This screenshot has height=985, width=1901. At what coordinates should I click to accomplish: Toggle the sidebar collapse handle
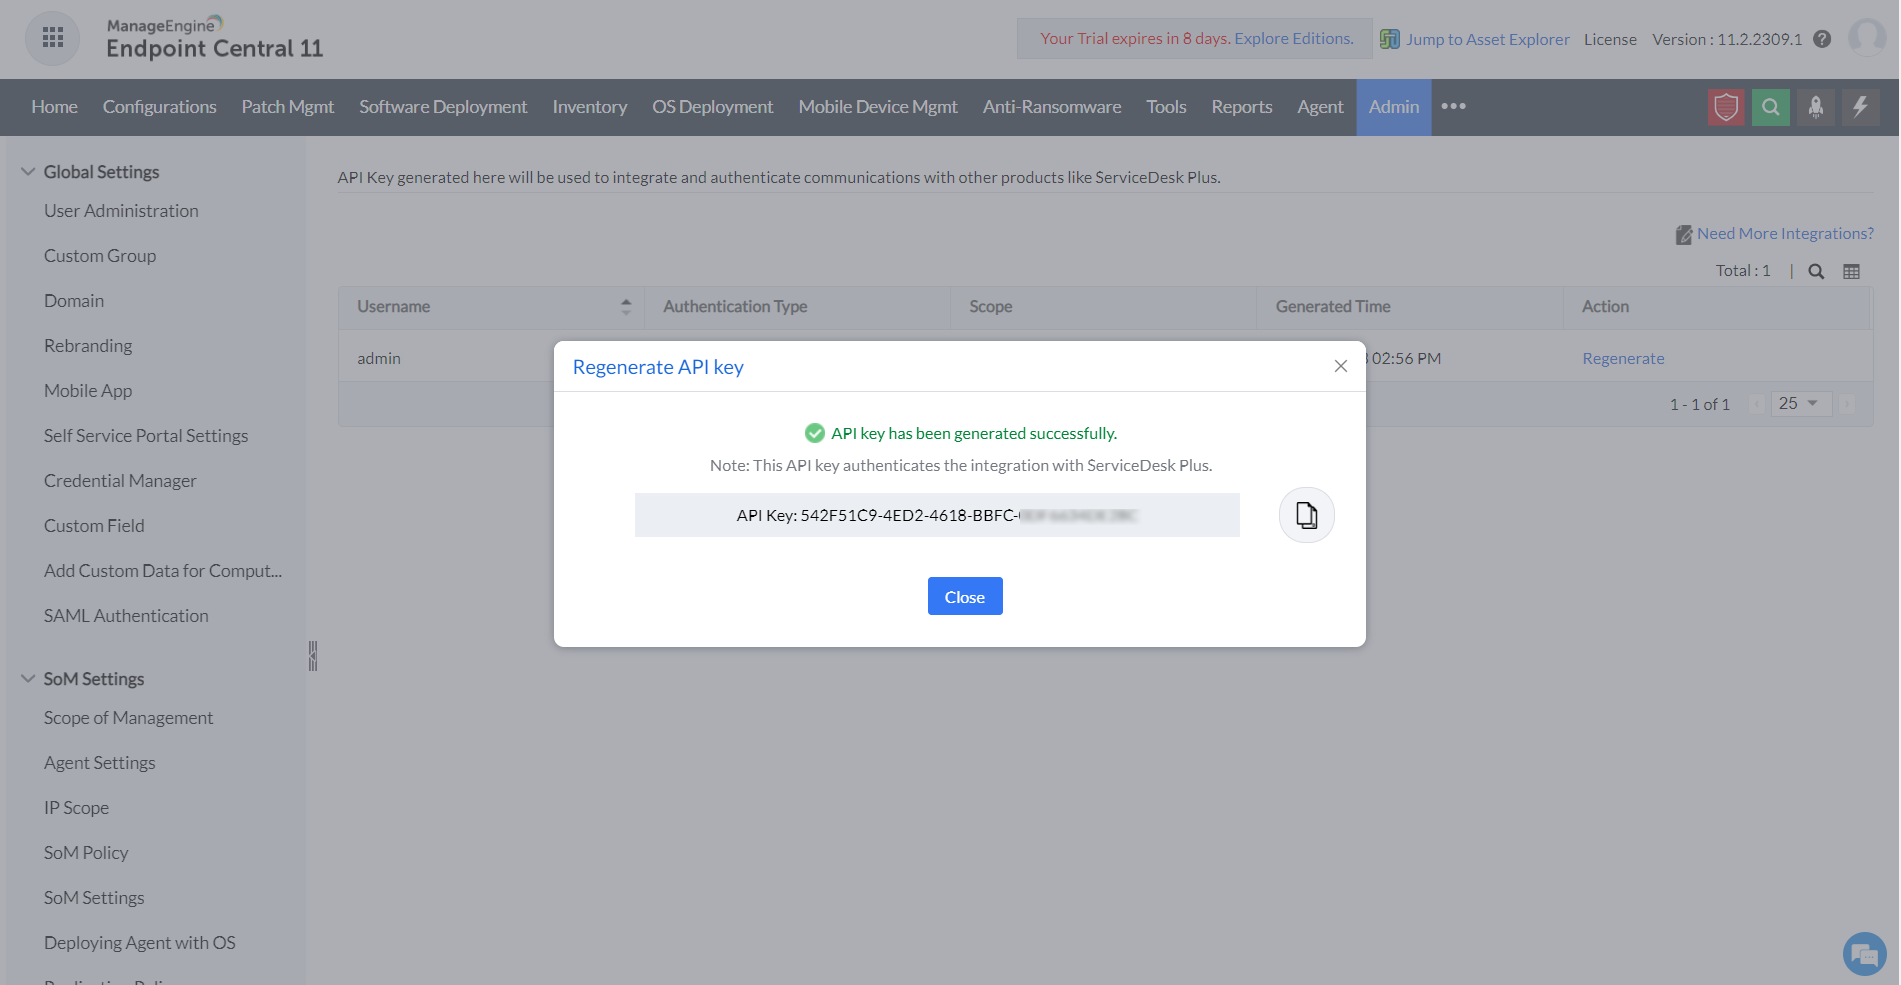(x=313, y=656)
